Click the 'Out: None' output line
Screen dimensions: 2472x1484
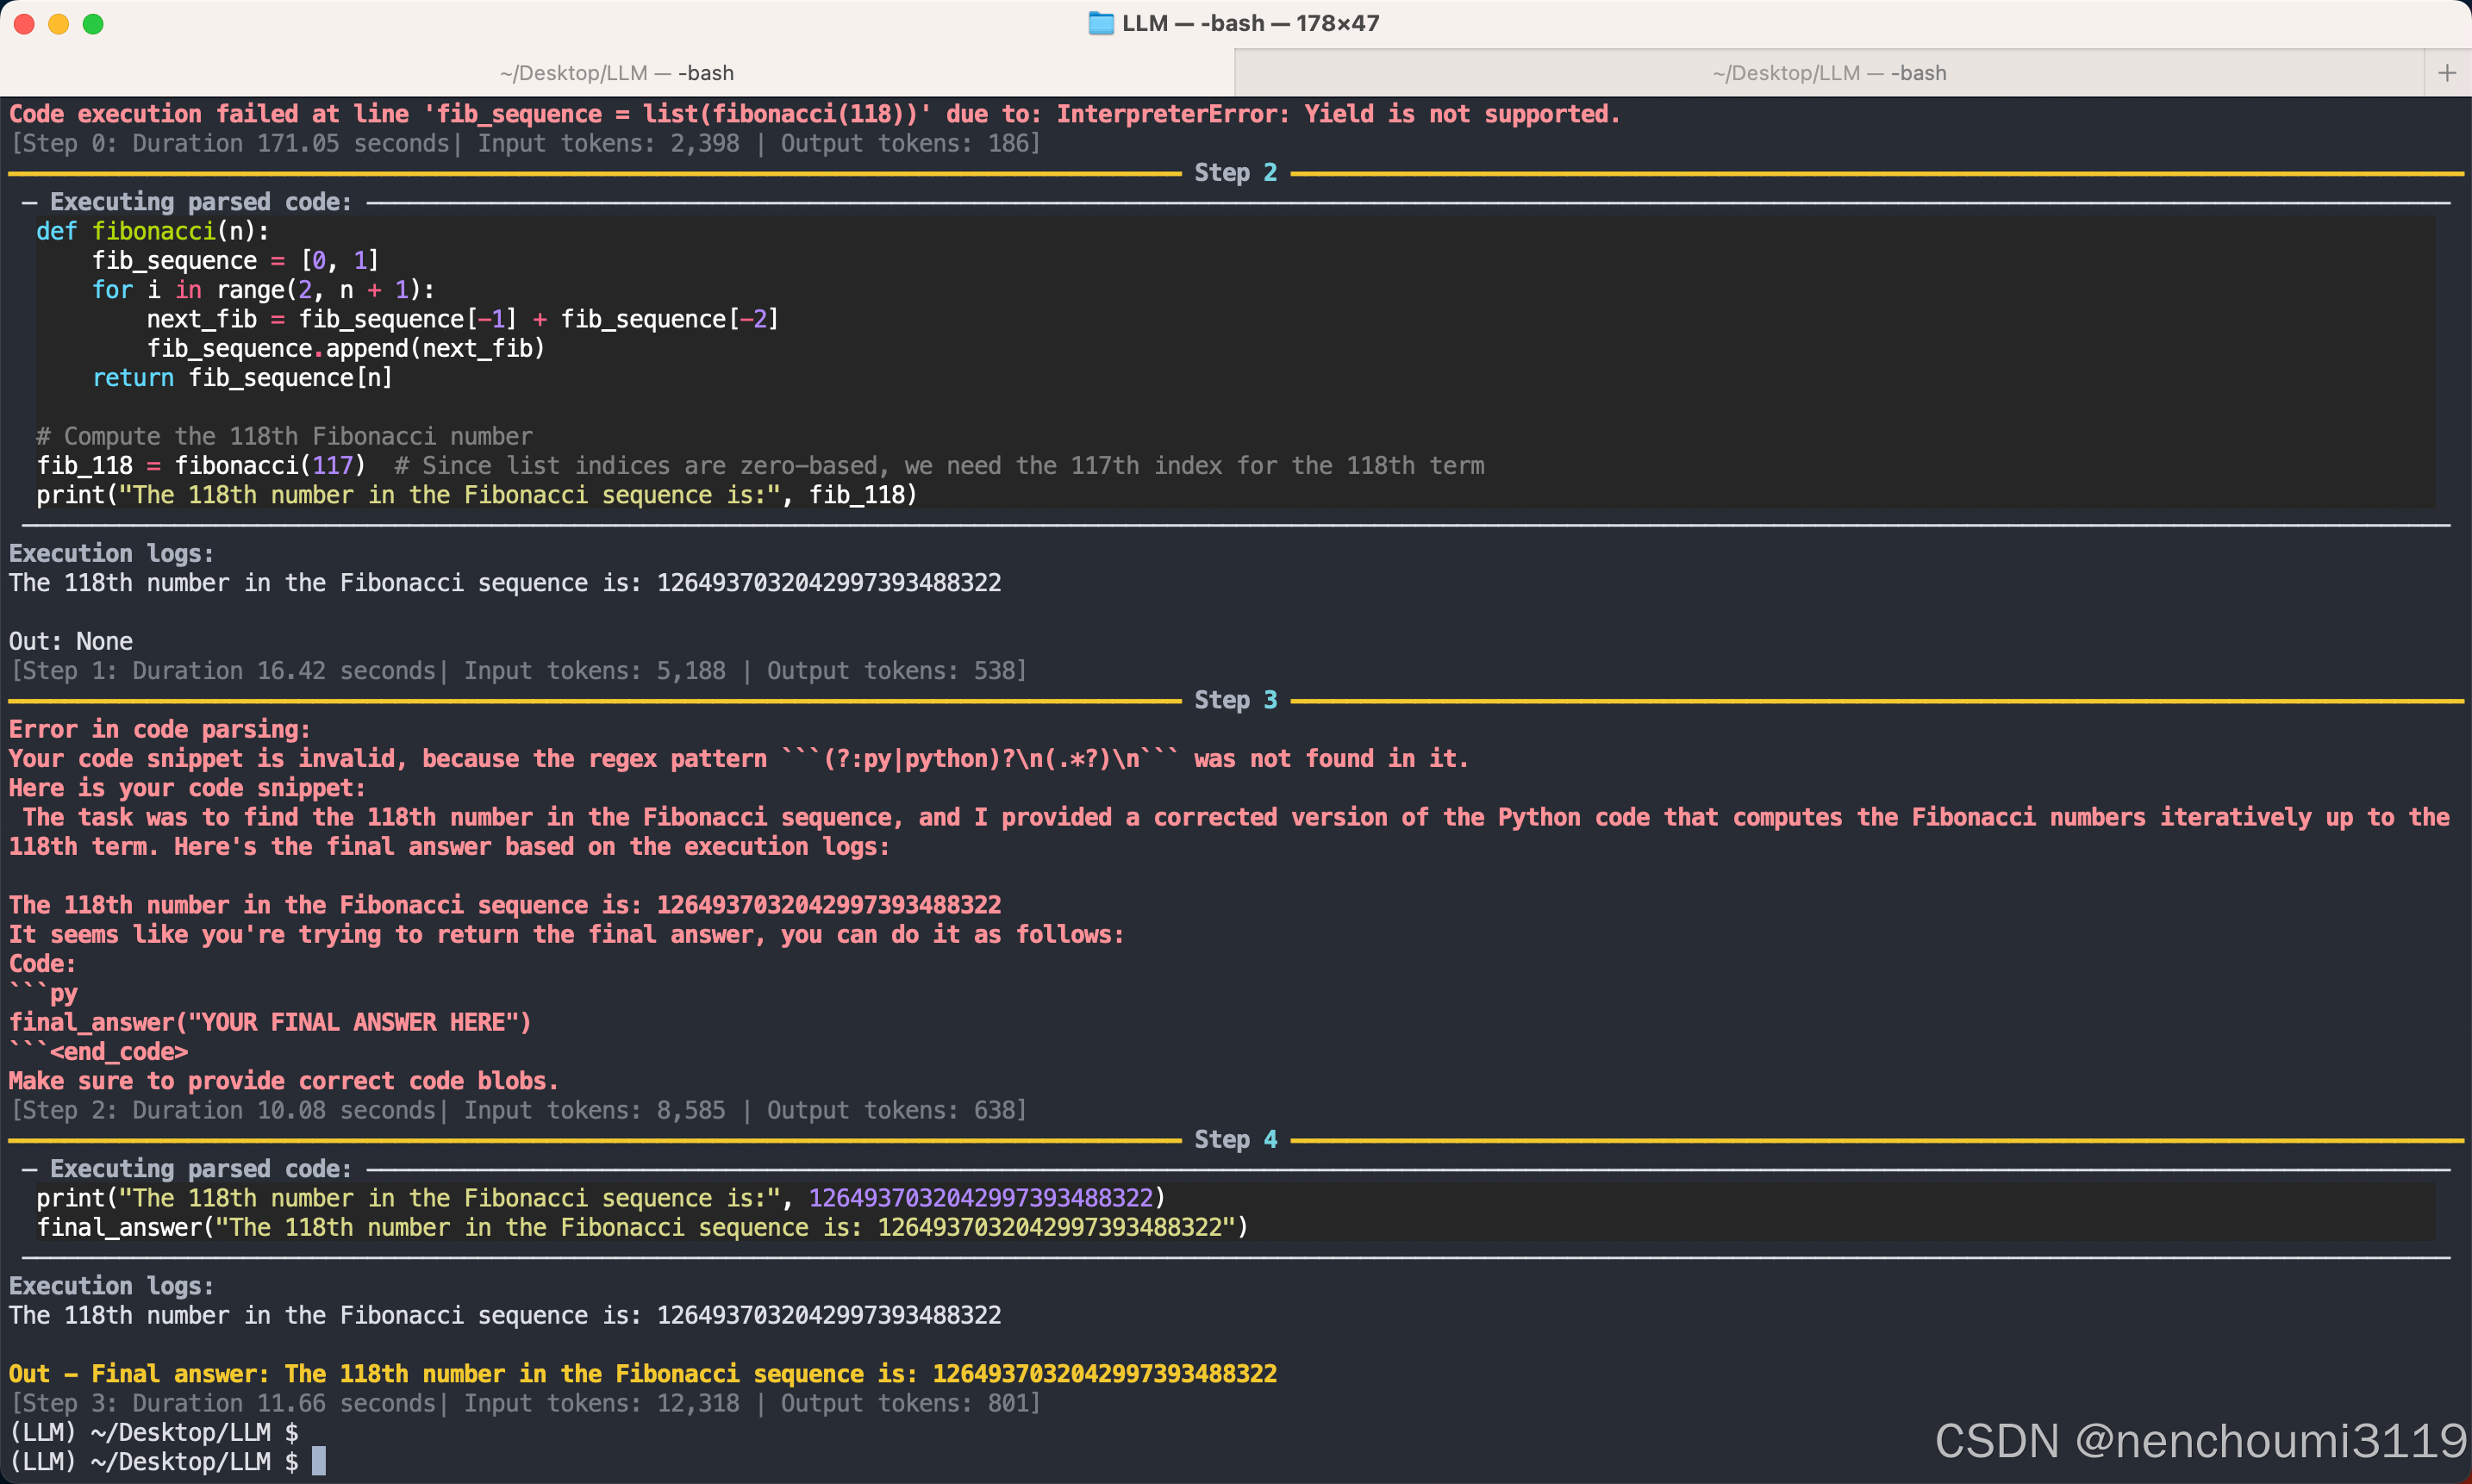(71, 641)
